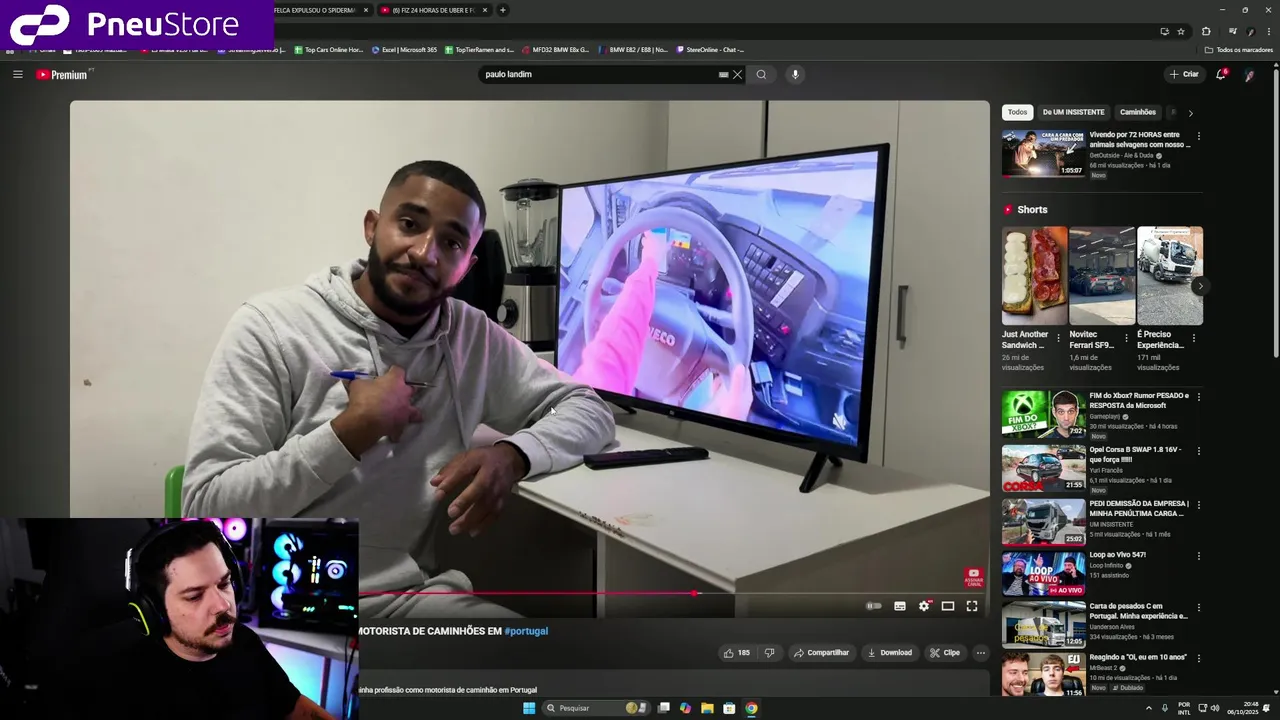1280x720 pixels.
Task: Open options for Vivendo por 72 HORAS video
Action: pyautogui.click(x=1199, y=136)
